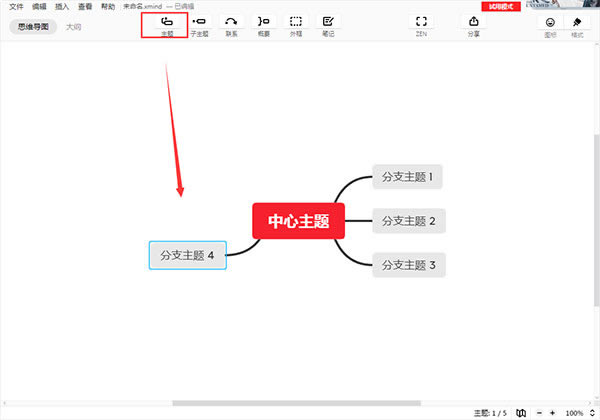Select the 中心主题 central node
Screen dimensions: 600x420
(298, 221)
